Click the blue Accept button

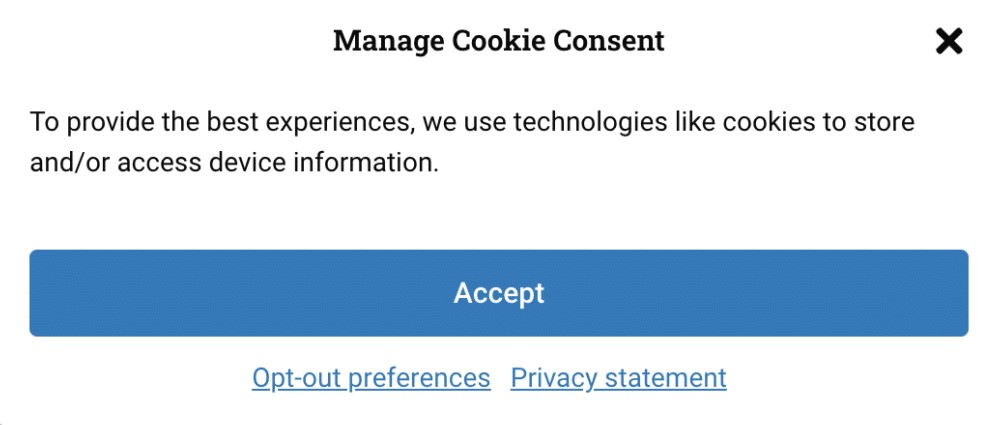(498, 293)
